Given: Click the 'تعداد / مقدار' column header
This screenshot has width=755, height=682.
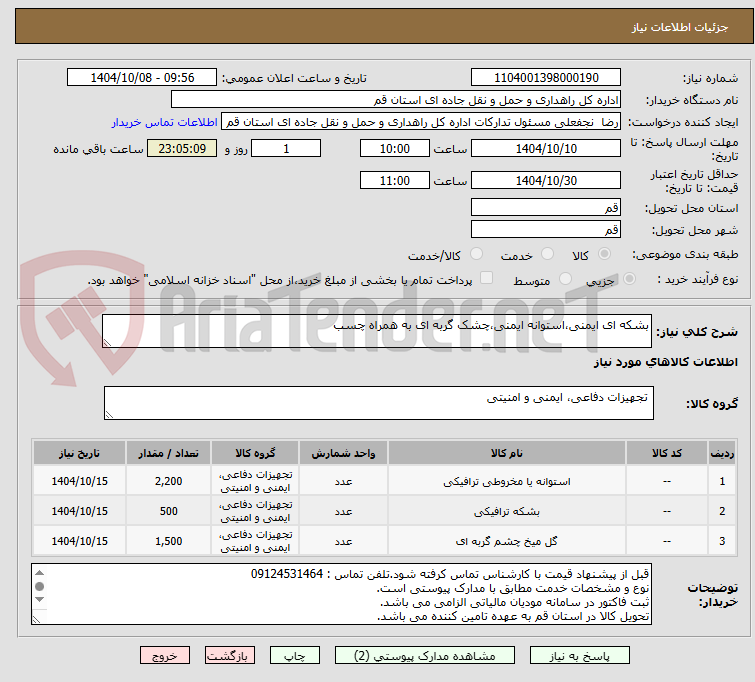Looking at the screenshot, I should tap(169, 453).
